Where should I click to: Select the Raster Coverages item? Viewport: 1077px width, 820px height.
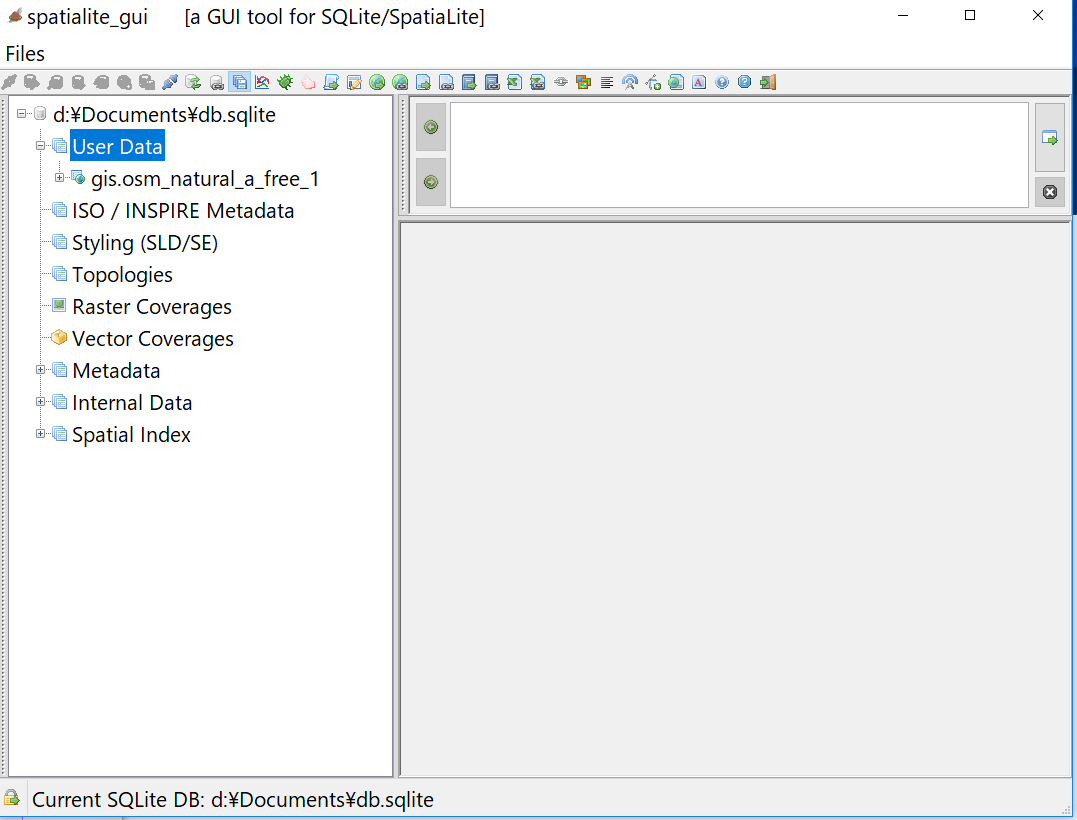[152, 307]
